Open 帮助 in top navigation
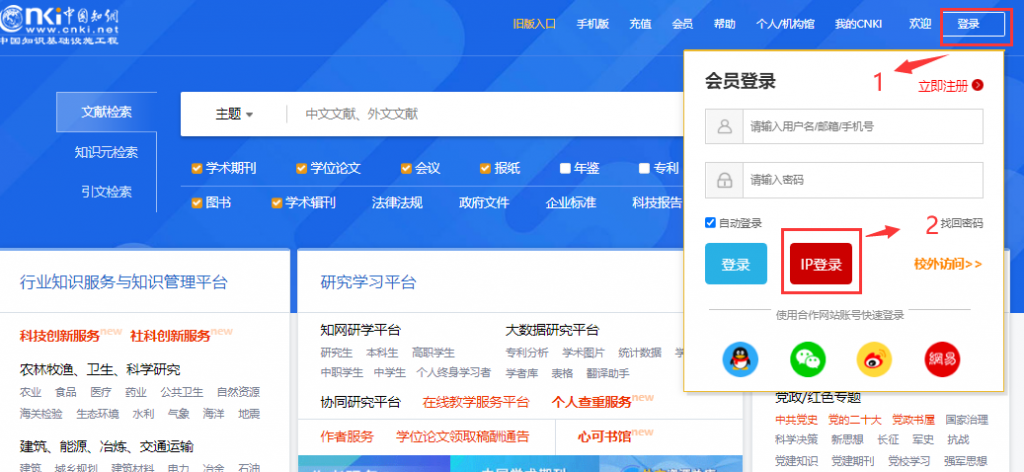The height and width of the screenshot is (472, 1024). coord(725,24)
